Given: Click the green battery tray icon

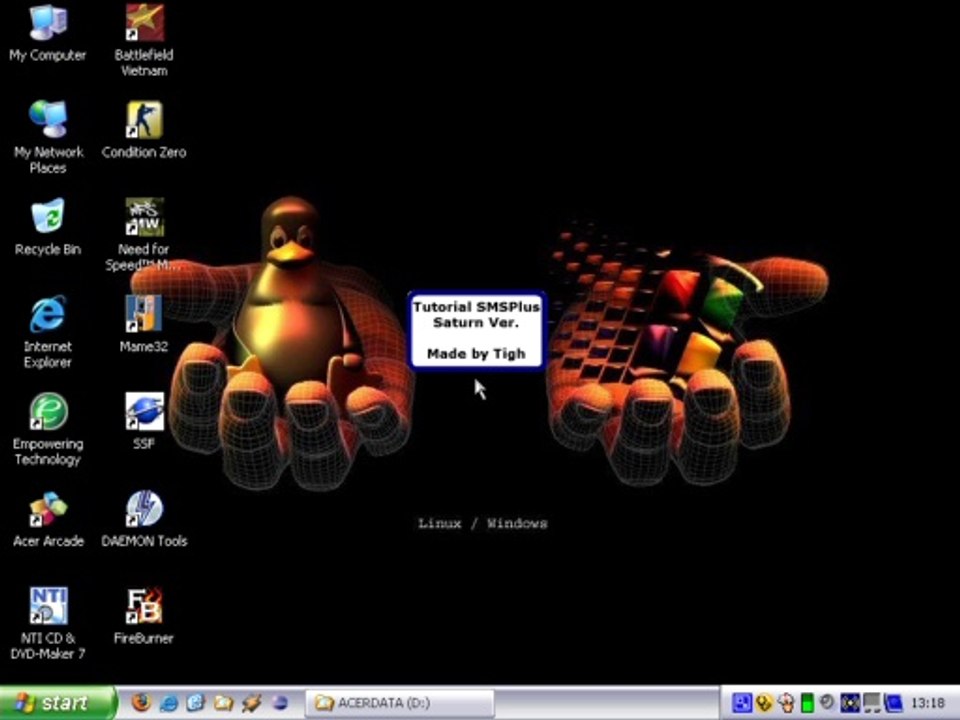Looking at the screenshot, I should click(808, 703).
